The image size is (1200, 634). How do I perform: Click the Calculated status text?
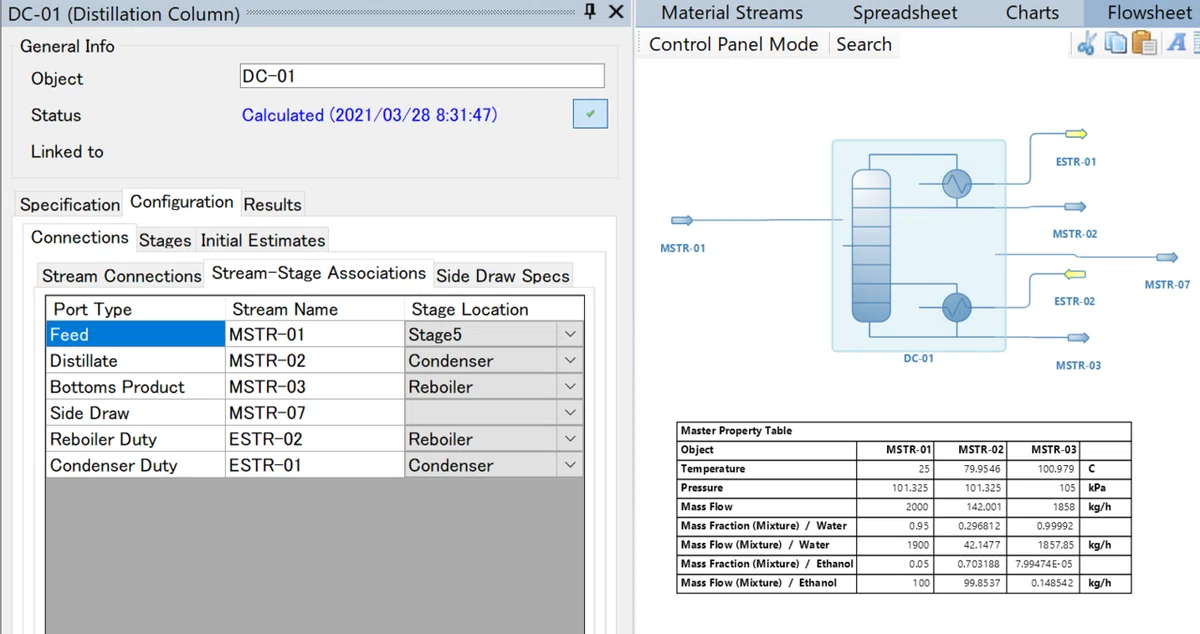click(x=369, y=115)
